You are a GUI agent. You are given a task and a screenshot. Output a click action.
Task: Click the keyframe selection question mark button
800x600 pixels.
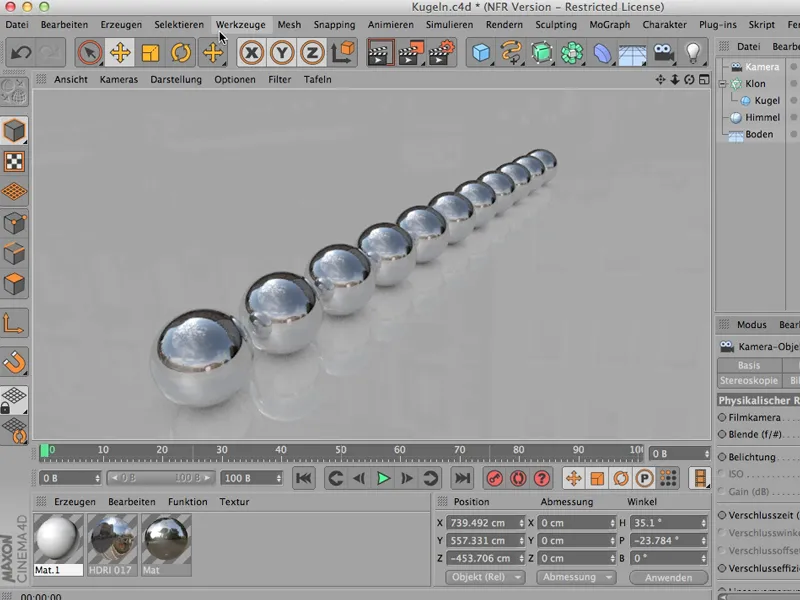pyautogui.click(x=541, y=478)
